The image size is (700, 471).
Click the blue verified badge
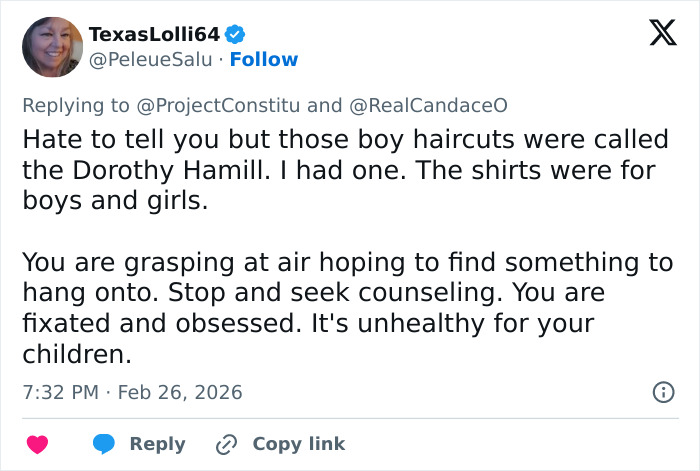pyautogui.click(x=234, y=34)
